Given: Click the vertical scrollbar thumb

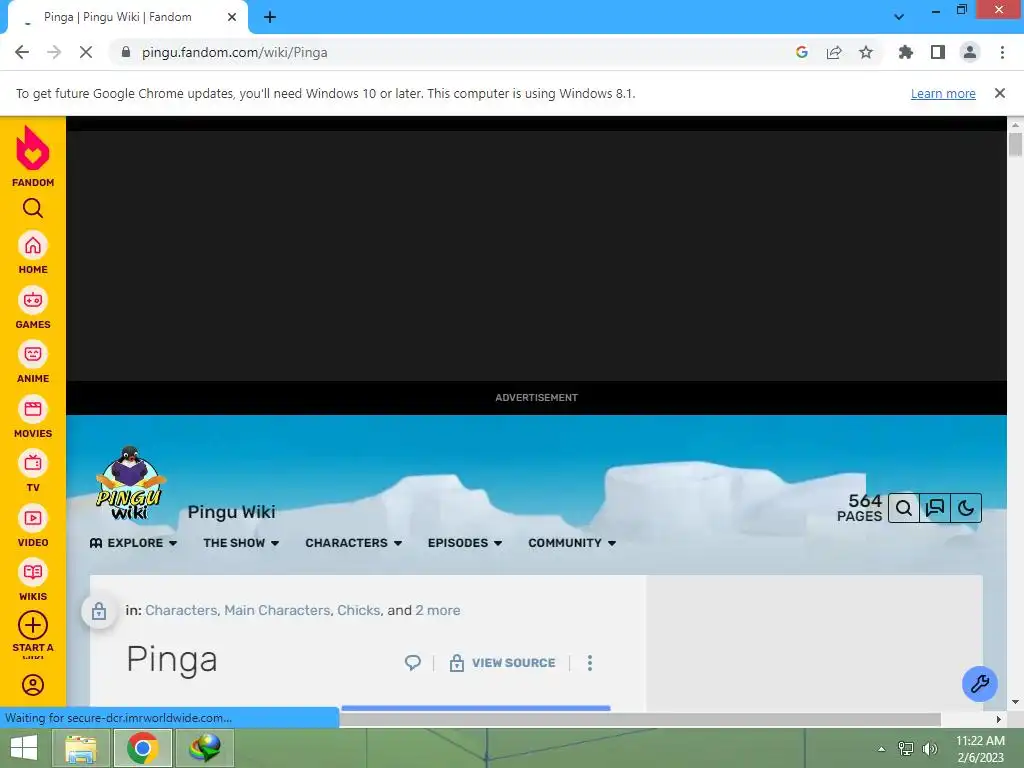Looking at the screenshot, I should (x=1015, y=143).
